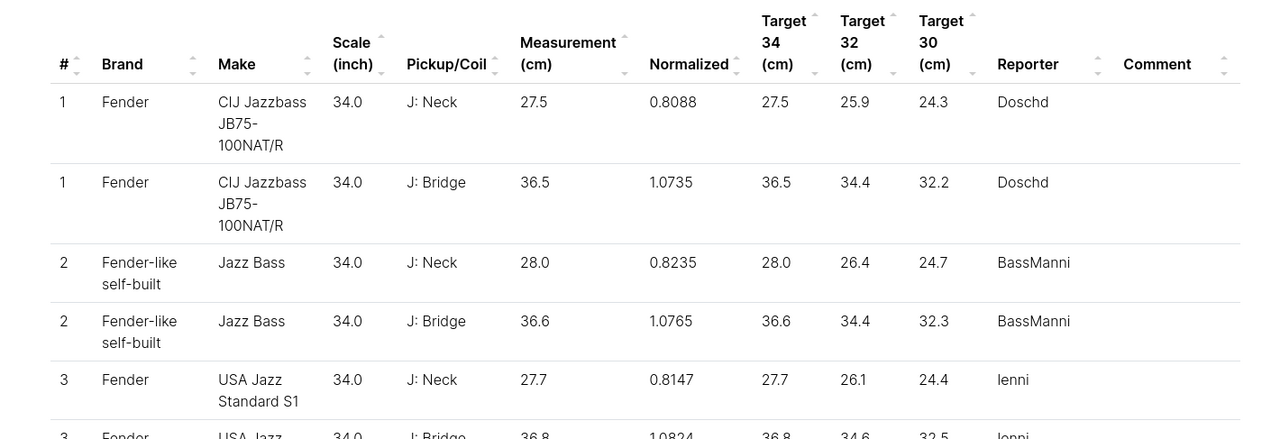Click the Reporter header label
This screenshot has height=439, width=1280.
click(x=1027, y=65)
